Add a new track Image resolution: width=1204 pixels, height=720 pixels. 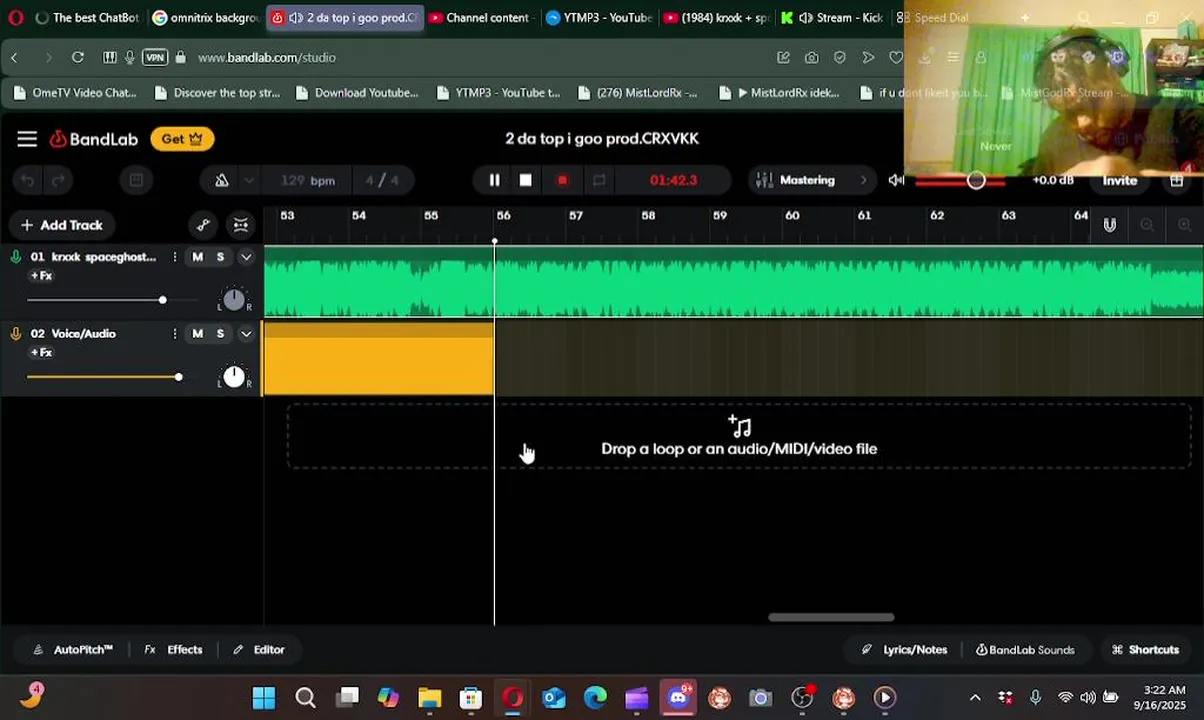coord(62,225)
